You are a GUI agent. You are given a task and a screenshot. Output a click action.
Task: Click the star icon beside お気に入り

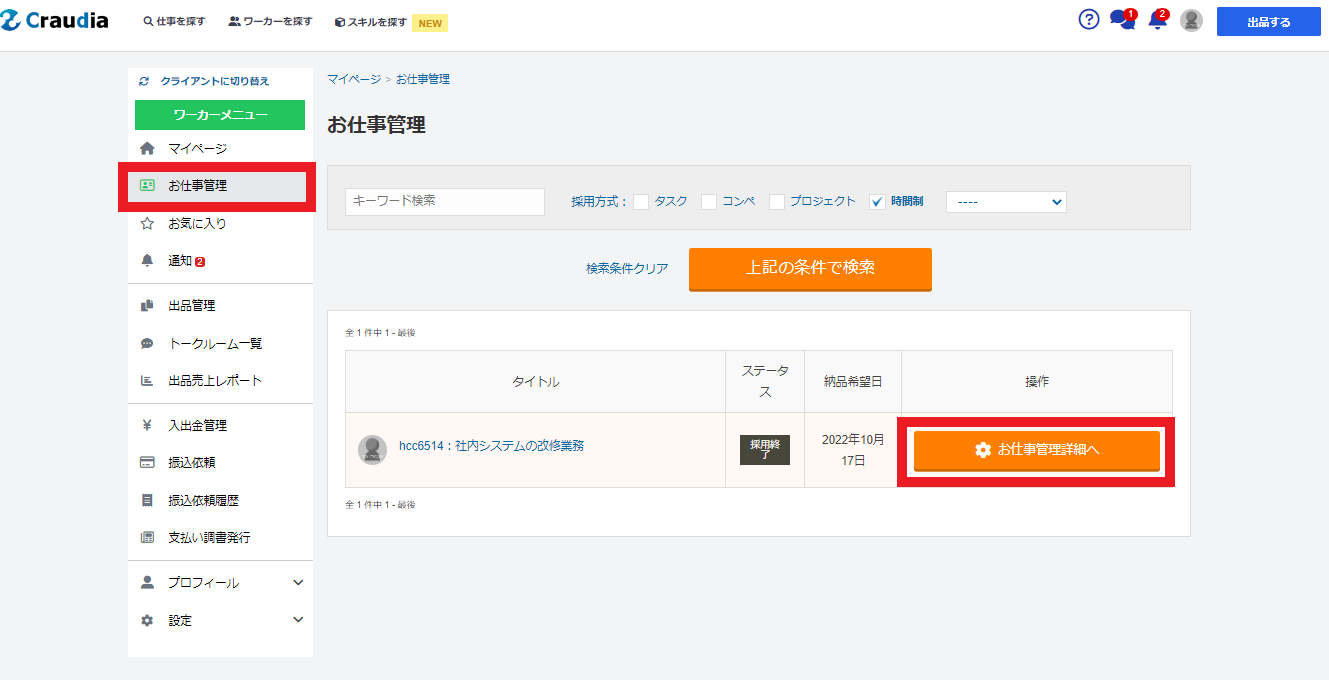coord(147,224)
